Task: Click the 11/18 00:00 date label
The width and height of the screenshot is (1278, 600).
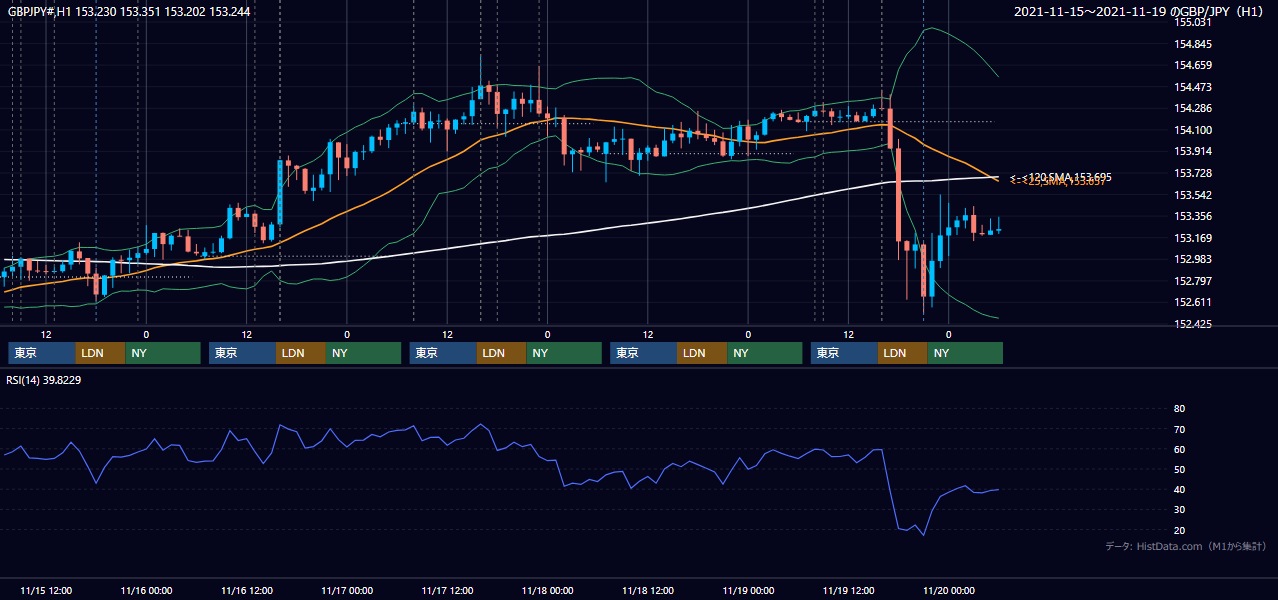Action: pyautogui.click(x=548, y=590)
